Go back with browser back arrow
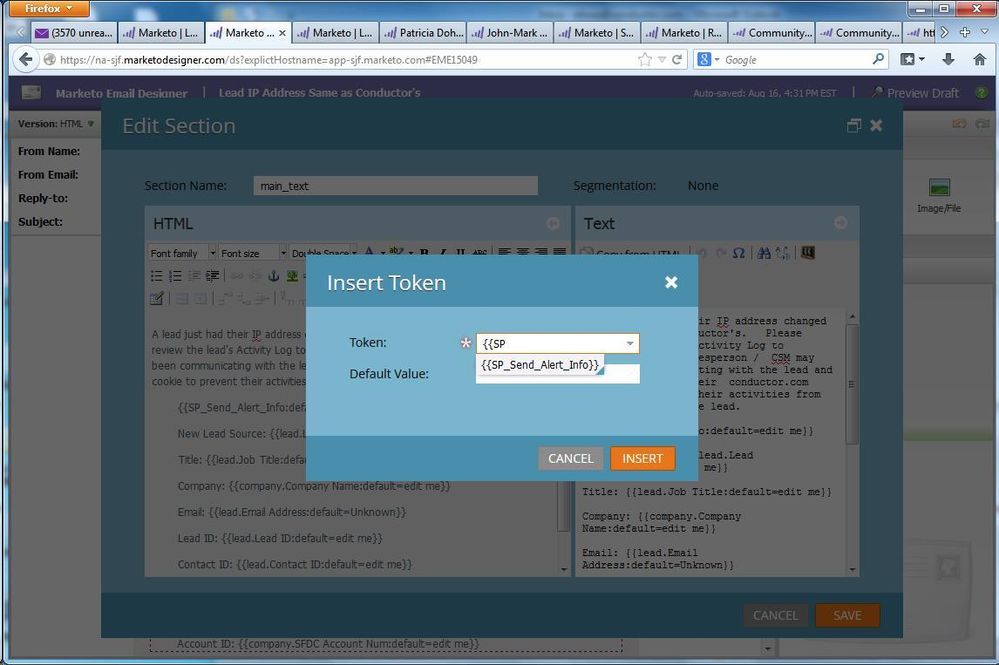This screenshot has height=665, width=999. click(x=25, y=59)
